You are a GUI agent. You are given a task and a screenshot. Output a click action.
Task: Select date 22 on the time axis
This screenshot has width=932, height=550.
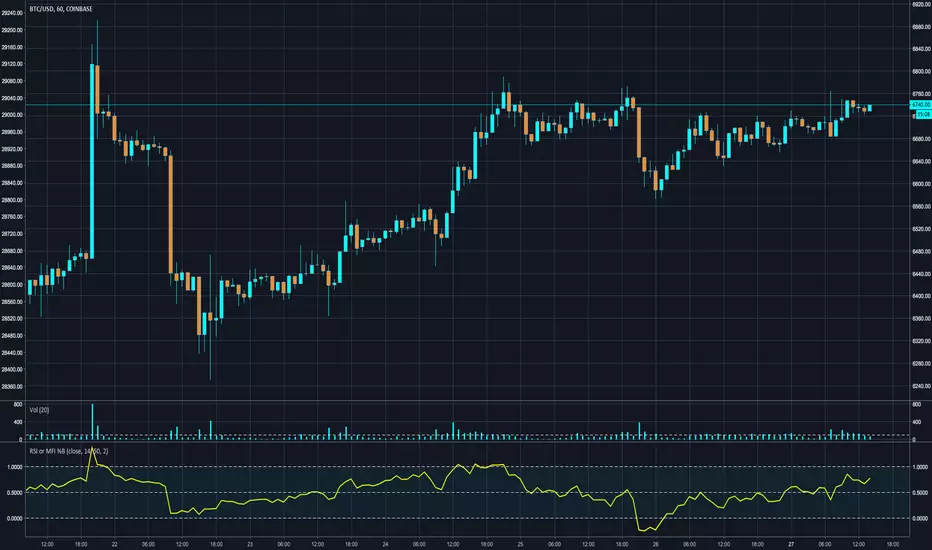point(115,544)
